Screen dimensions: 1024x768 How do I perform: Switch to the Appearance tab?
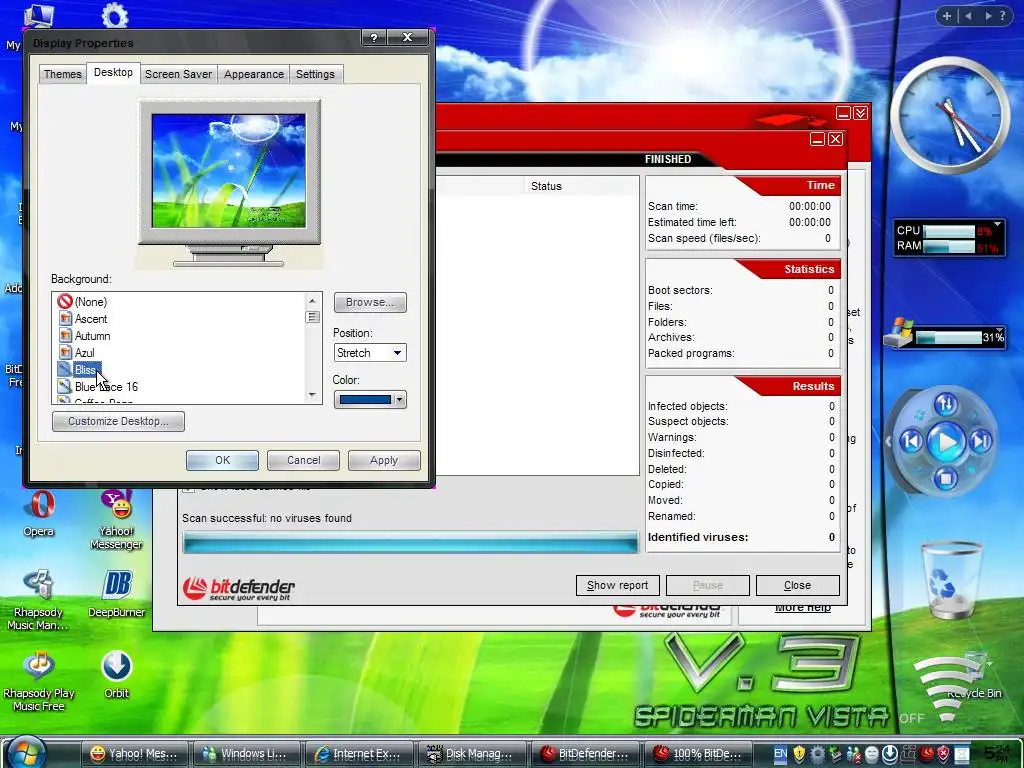click(x=253, y=74)
